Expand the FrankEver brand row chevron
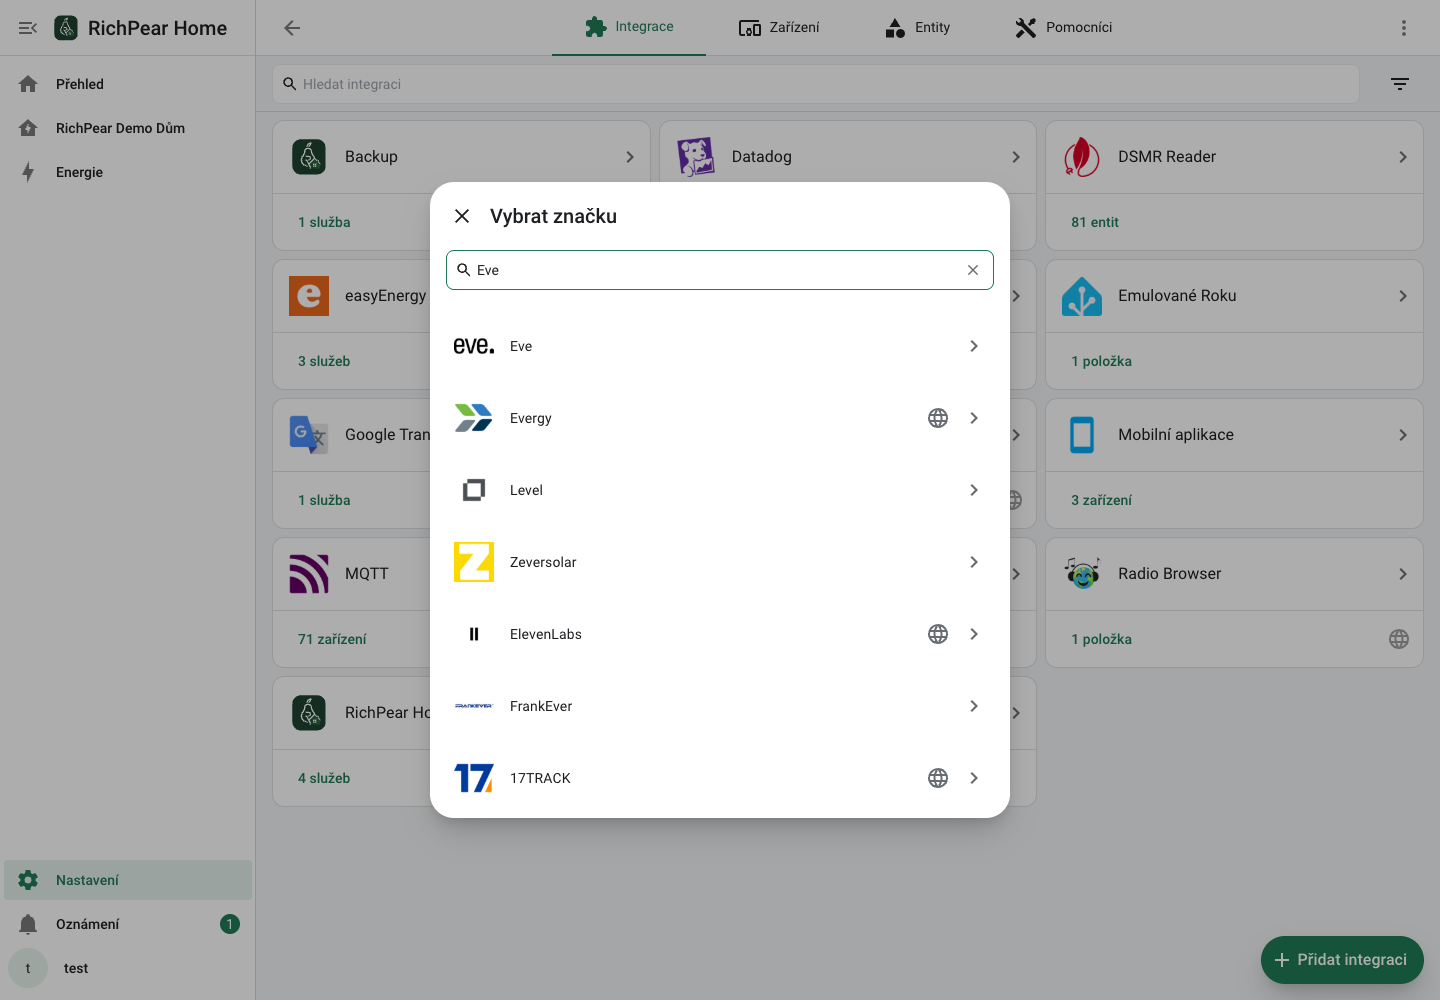The height and width of the screenshot is (1000, 1440). (x=974, y=706)
